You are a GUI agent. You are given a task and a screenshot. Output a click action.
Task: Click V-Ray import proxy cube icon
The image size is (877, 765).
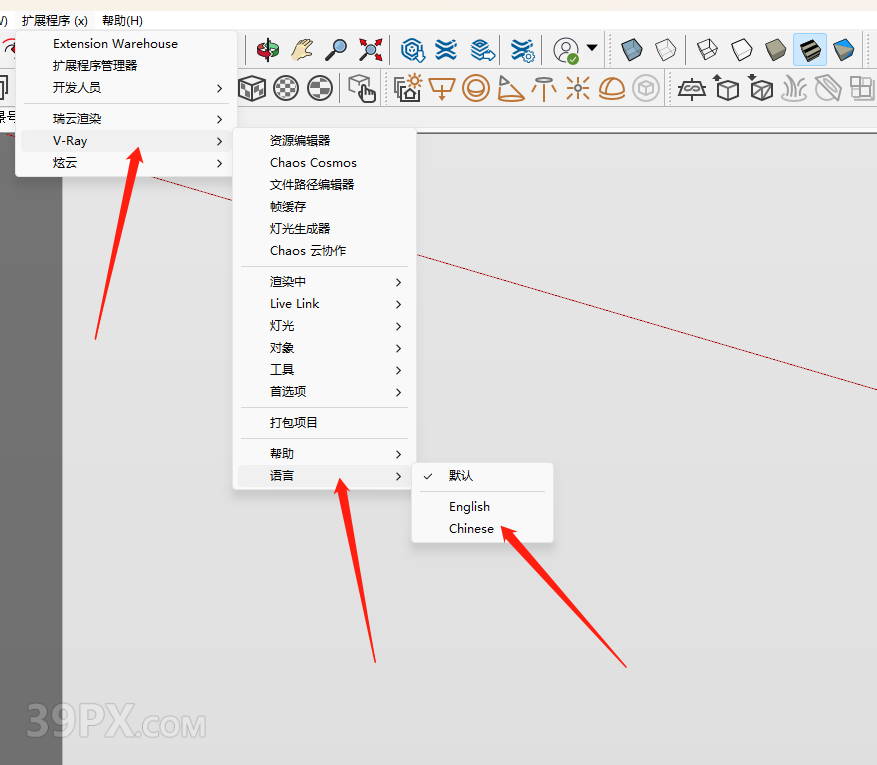[x=760, y=88]
